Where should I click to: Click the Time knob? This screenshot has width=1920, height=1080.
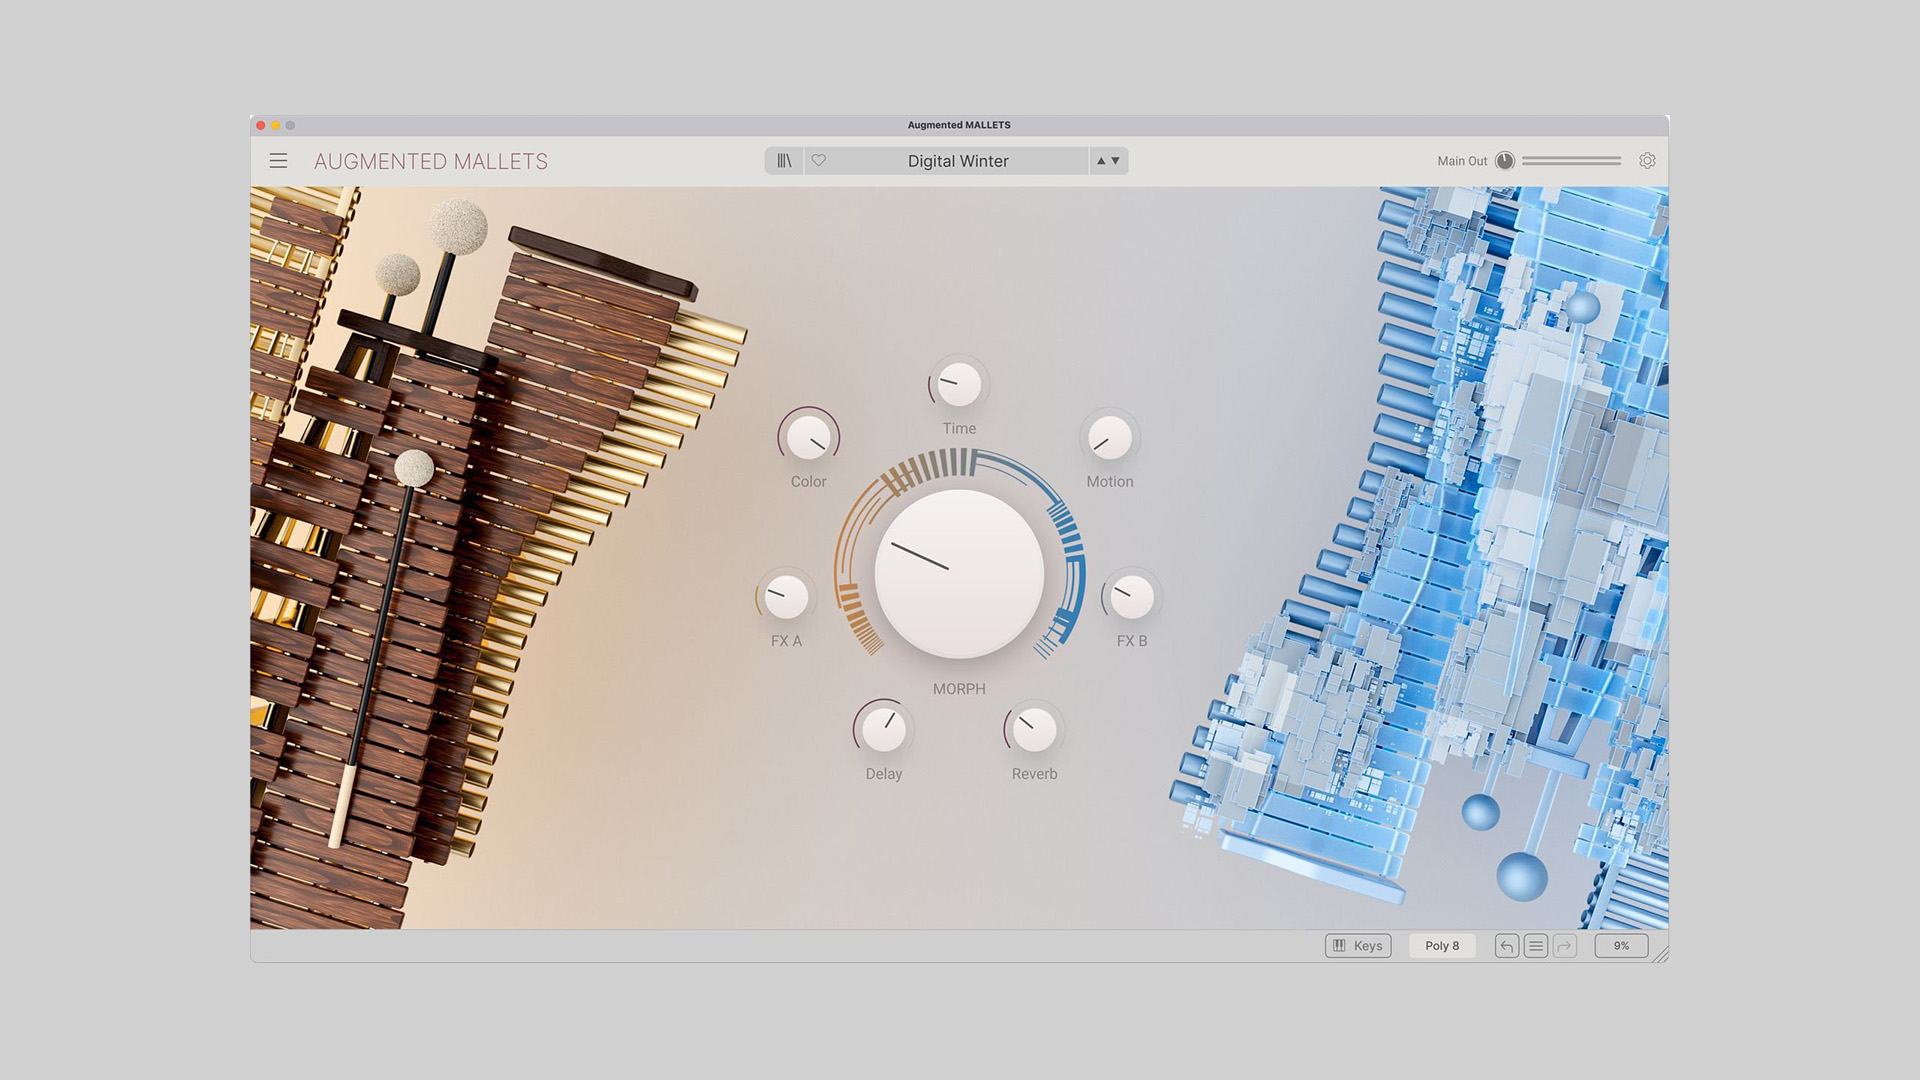click(x=959, y=385)
